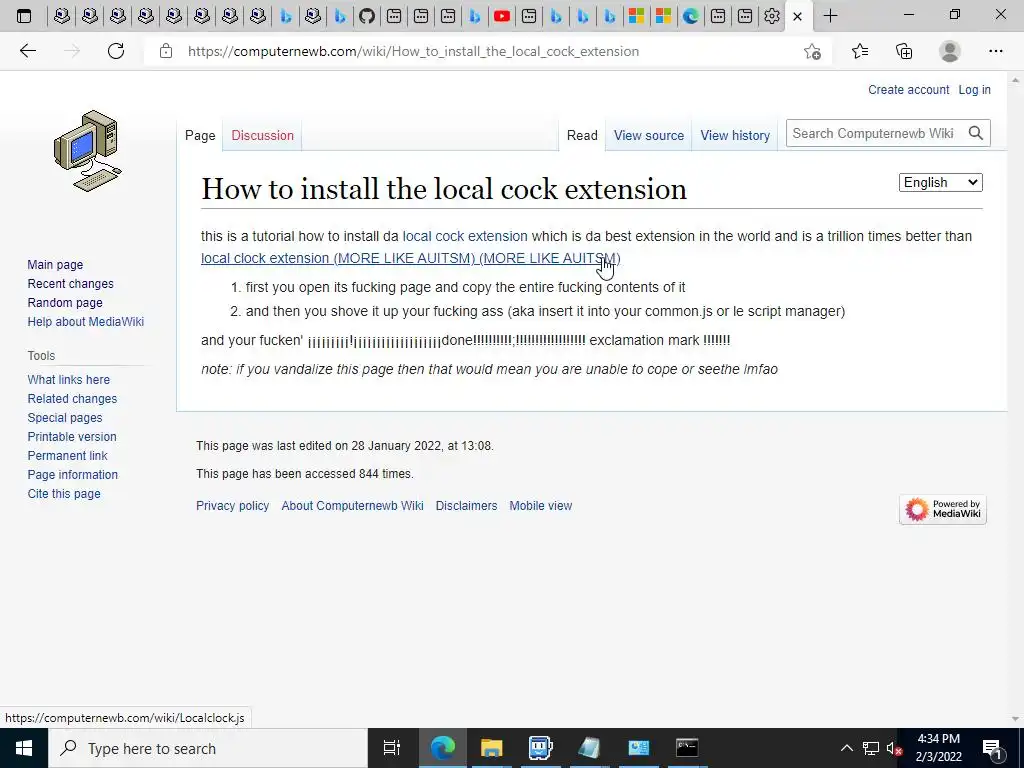Open the notification center icon
1024x768 pixels.
[x=992, y=748]
